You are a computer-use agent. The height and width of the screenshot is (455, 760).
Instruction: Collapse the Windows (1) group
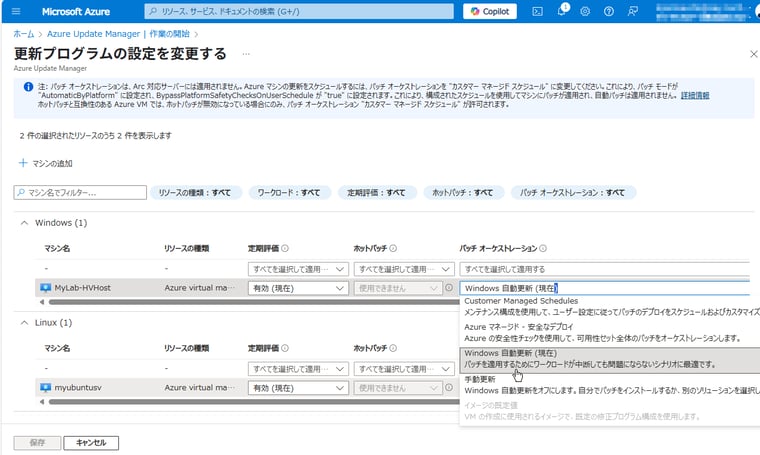point(24,223)
